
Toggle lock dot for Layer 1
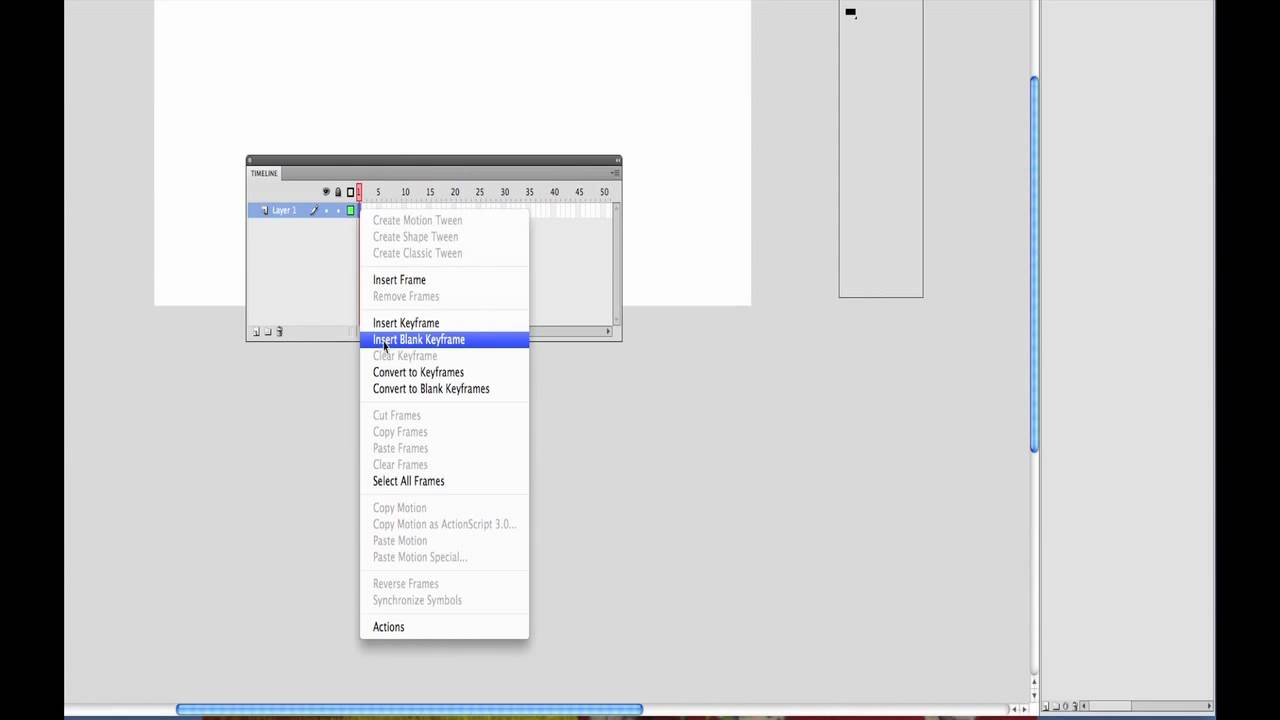click(338, 211)
